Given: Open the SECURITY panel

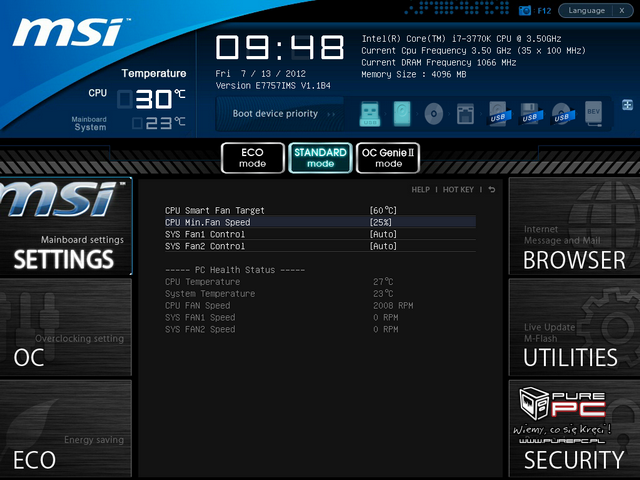Looking at the screenshot, I should pos(574,429).
